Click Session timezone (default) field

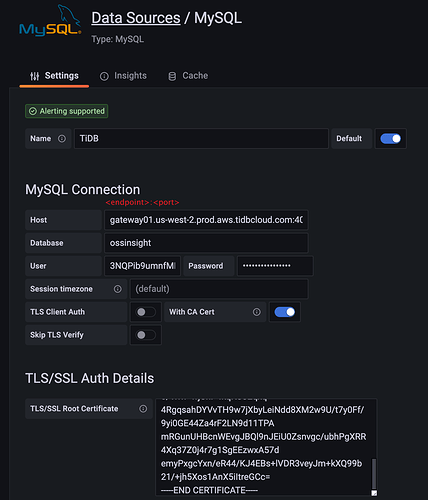(x=219, y=289)
